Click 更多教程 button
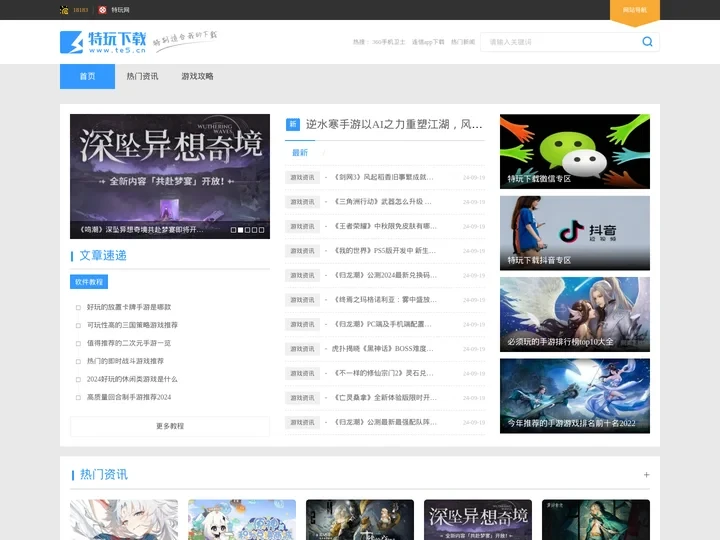Viewport: 720px width, 540px height. click(170, 426)
